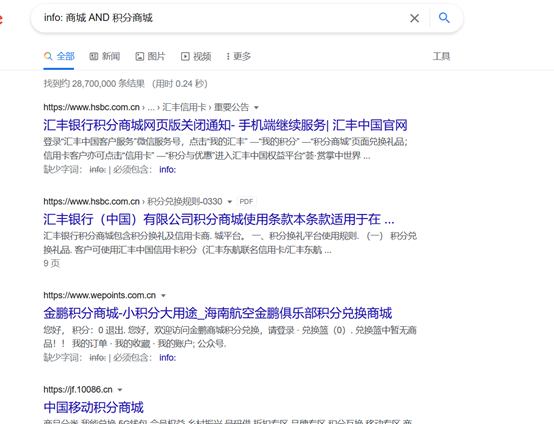Switch to the 视频 (Videos) tab
This screenshot has height=424, width=554.
pyautogui.click(x=196, y=56)
